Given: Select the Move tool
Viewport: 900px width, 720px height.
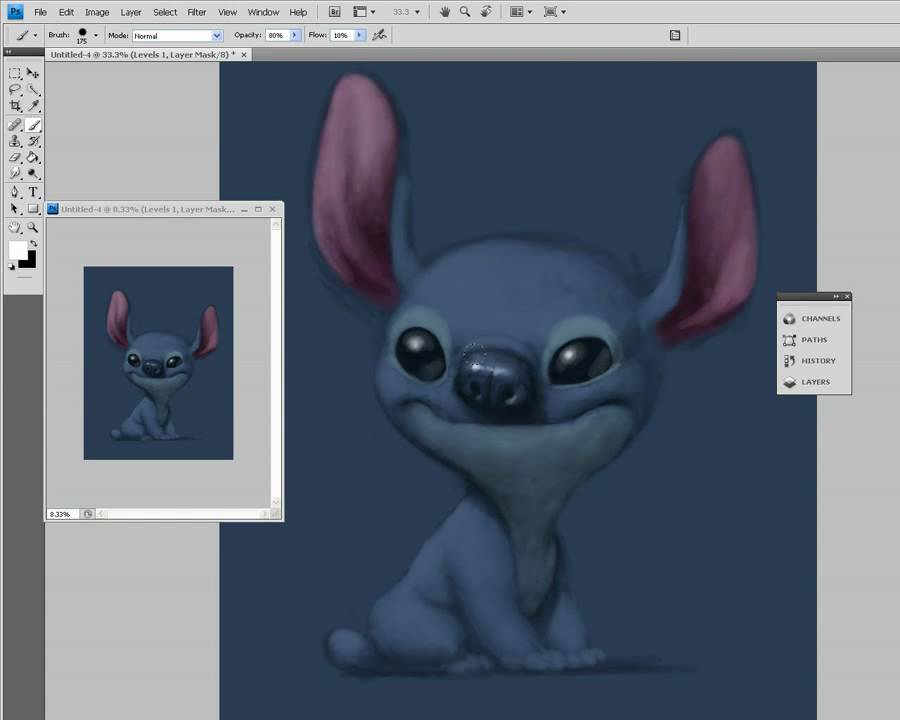Looking at the screenshot, I should point(33,73).
